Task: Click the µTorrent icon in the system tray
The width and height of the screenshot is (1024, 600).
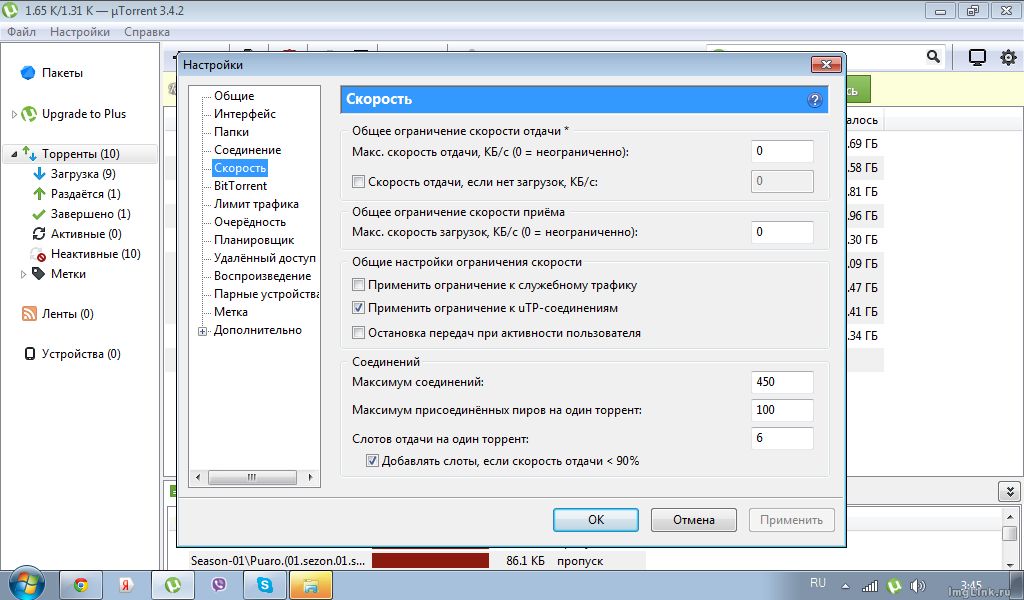Action: coord(894,586)
